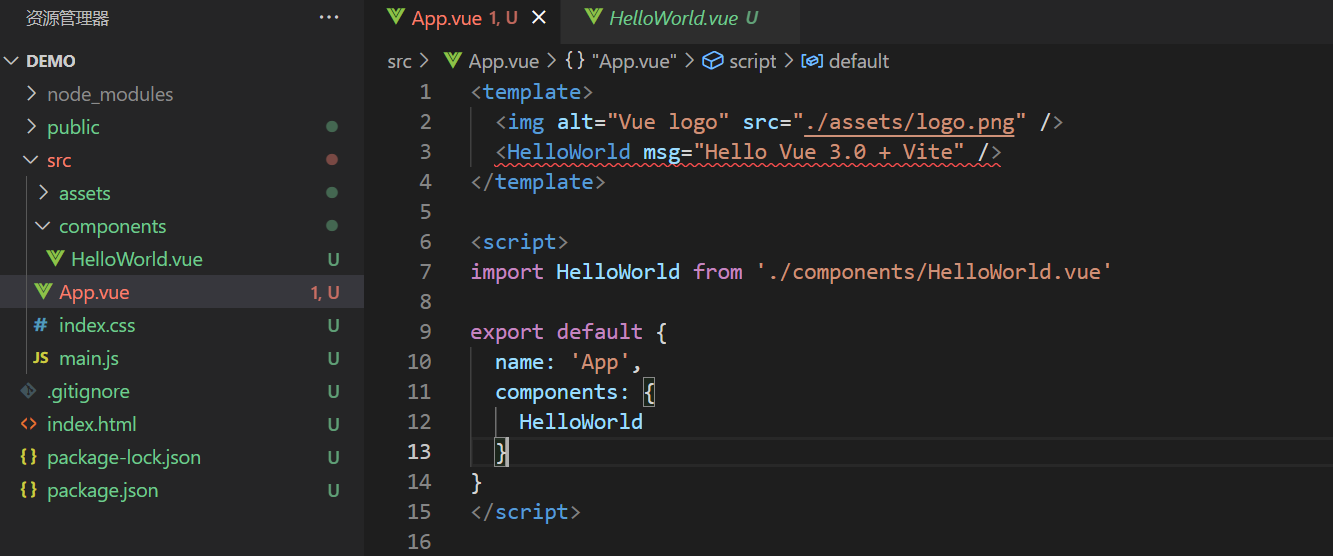Open the explorer panel more actions ellipsis
Viewport: 1333px width, 556px height.
[329, 18]
